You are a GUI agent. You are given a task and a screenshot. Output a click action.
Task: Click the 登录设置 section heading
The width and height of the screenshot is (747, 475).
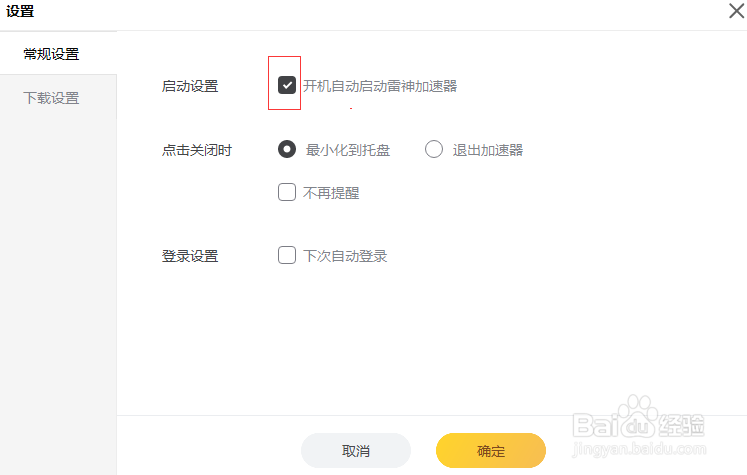pyautogui.click(x=190, y=256)
